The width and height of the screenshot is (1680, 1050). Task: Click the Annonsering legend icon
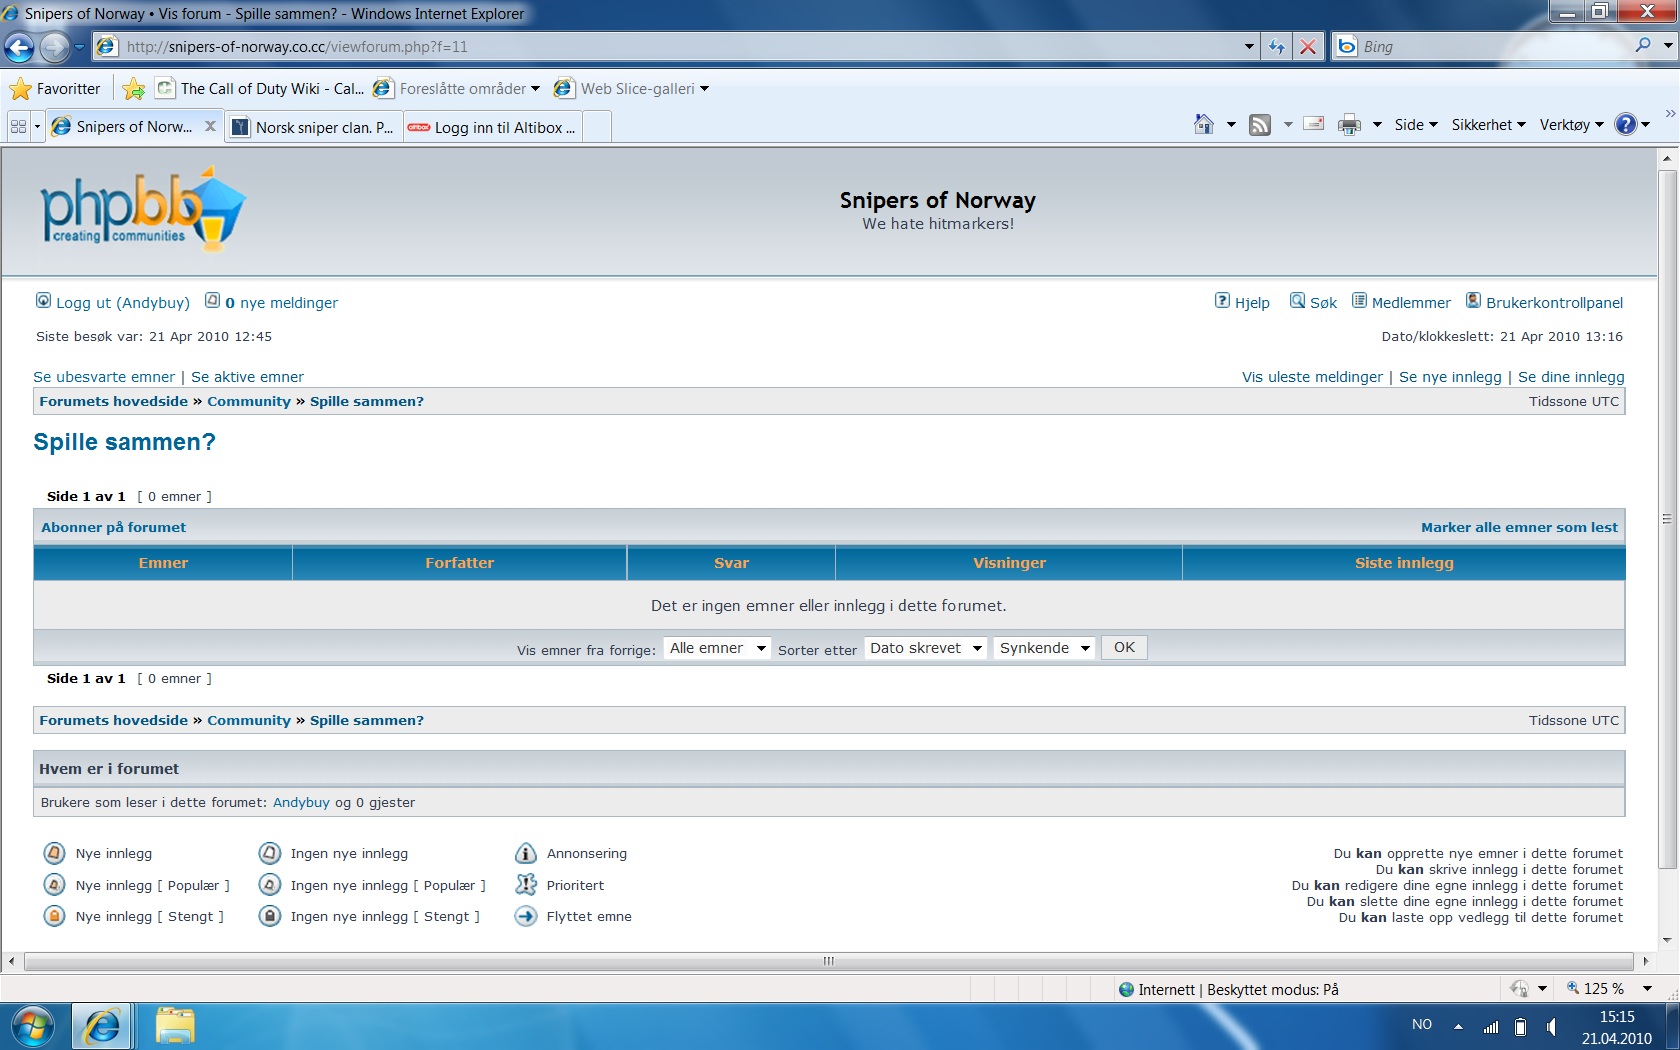(526, 853)
